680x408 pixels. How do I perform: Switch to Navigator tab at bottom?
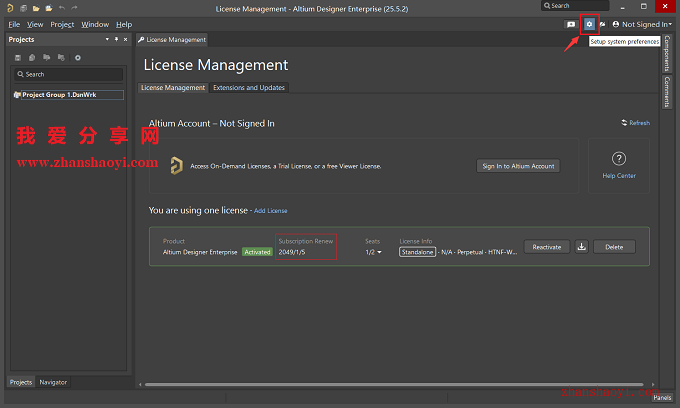coord(53,382)
